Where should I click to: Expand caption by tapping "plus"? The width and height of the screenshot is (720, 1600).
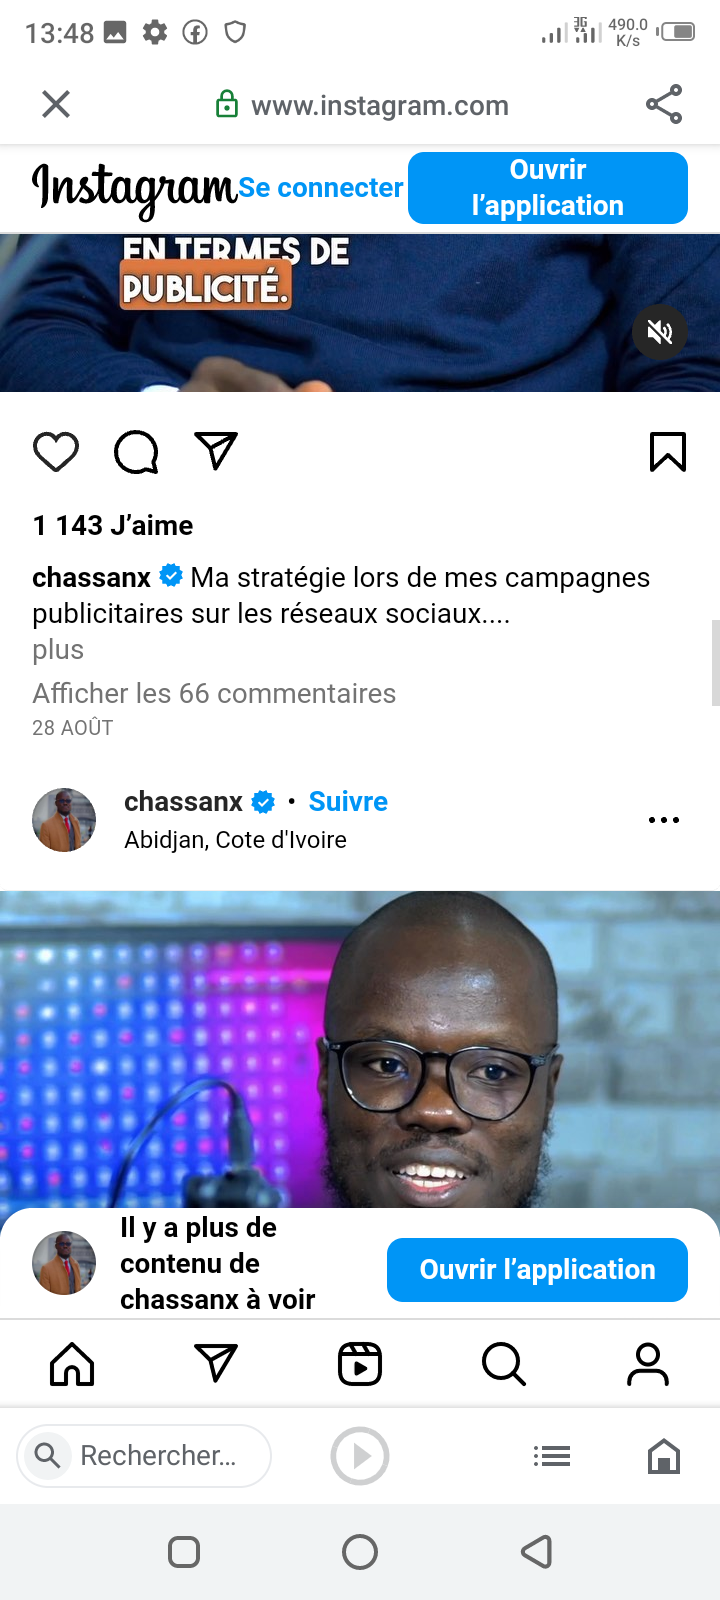tap(58, 650)
